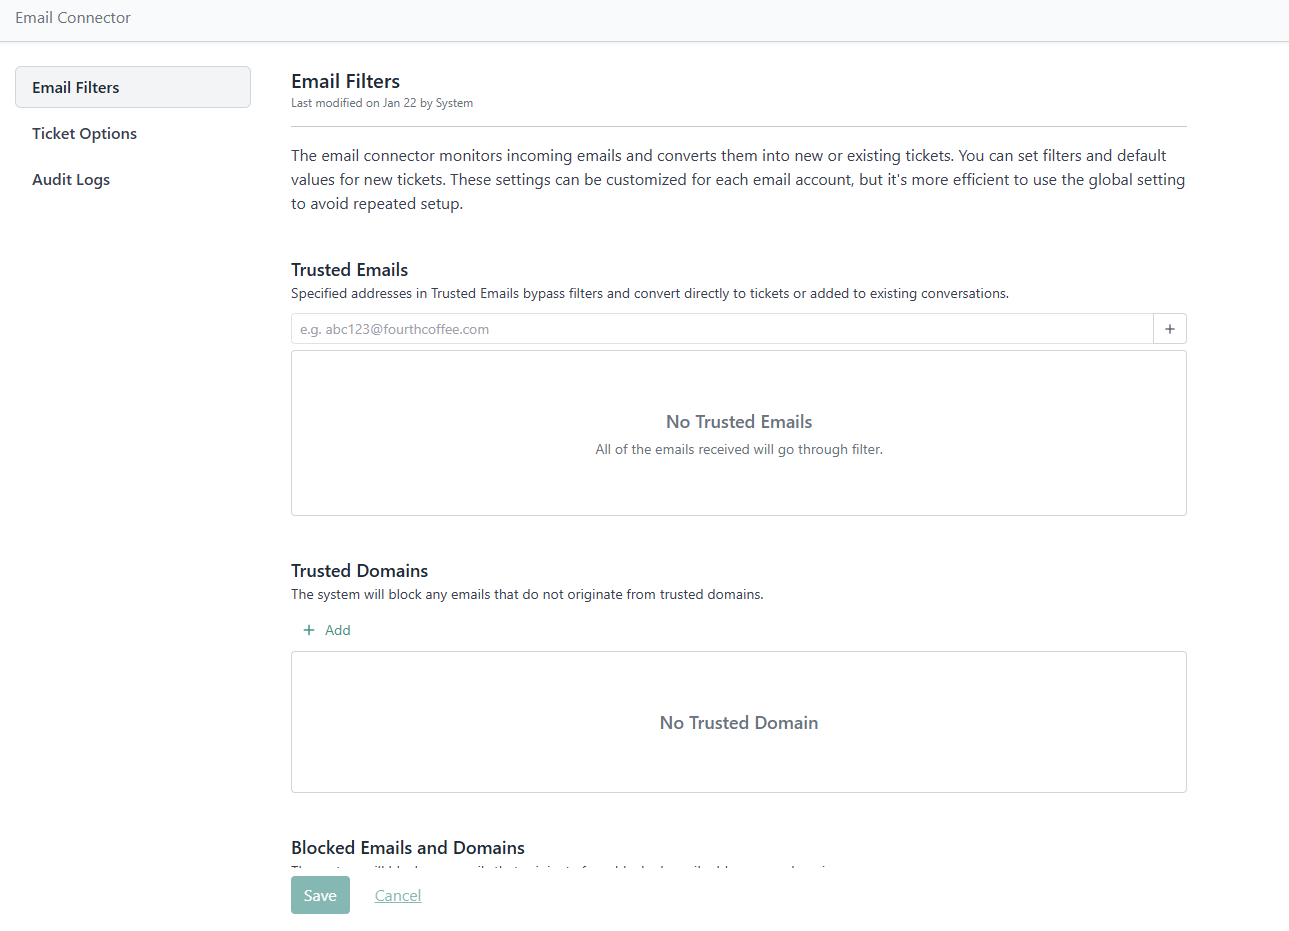This screenshot has height=931, width=1289.
Task: Click the Email Connector header title
Action: tap(73, 18)
